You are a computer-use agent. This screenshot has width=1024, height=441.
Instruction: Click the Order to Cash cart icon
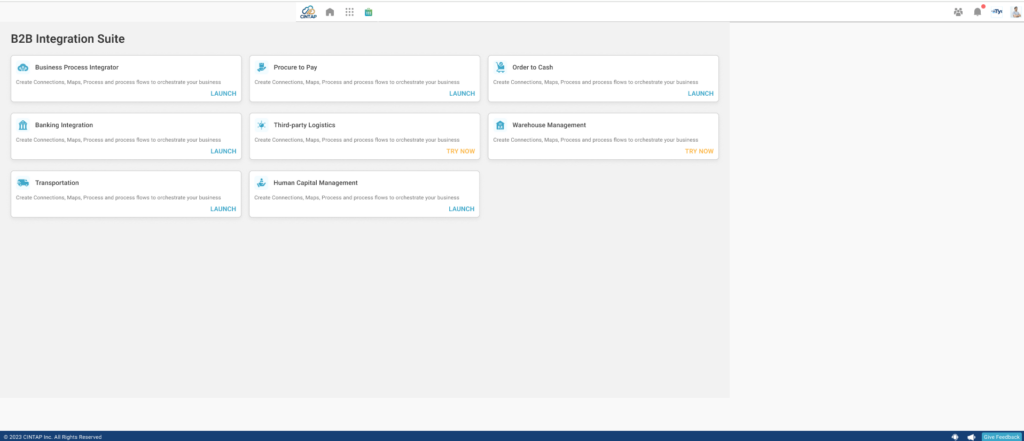(500, 67)
